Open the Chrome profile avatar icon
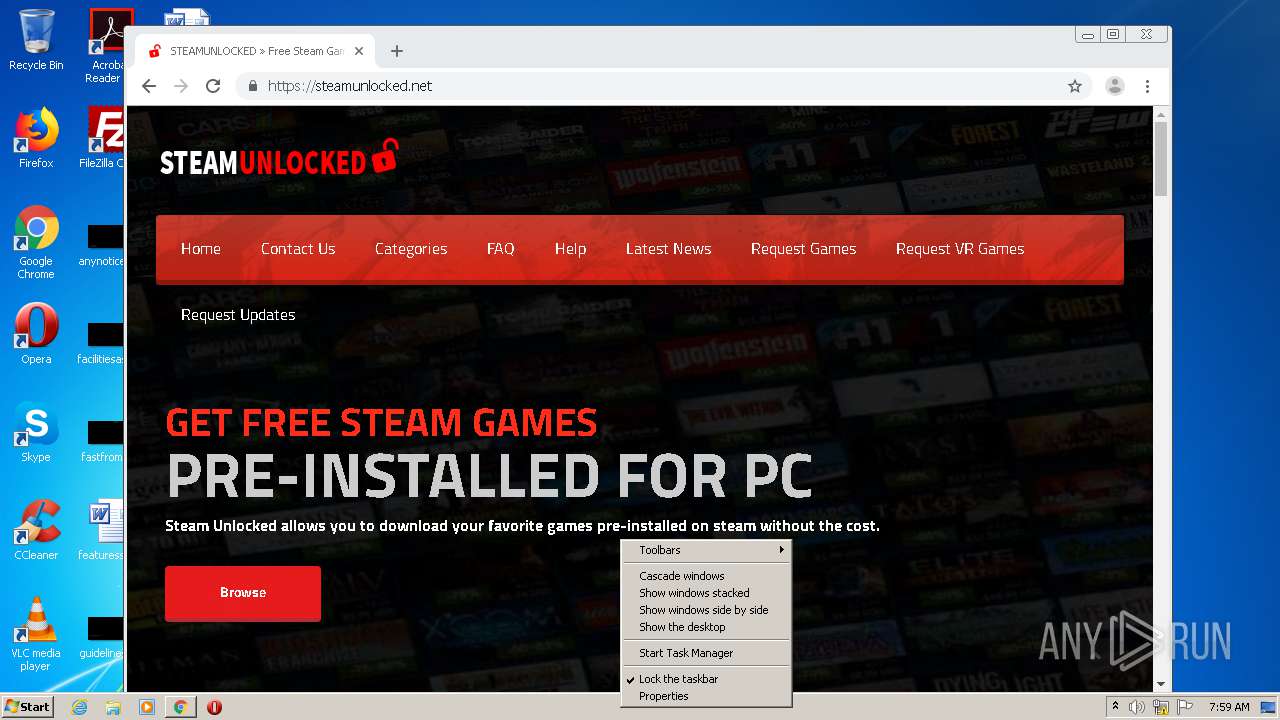 point(1115,86)
